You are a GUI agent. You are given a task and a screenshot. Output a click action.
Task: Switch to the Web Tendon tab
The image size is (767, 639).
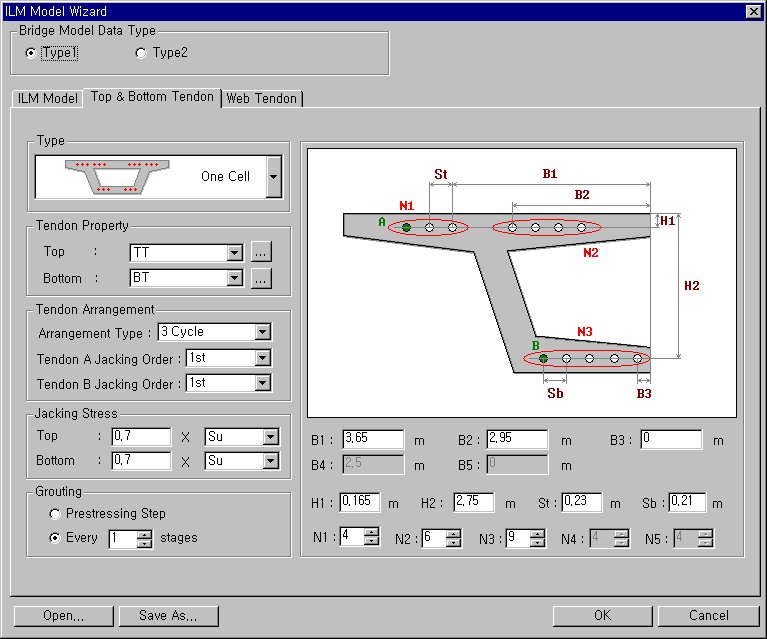pyautogui.click(x=261, y=98)
